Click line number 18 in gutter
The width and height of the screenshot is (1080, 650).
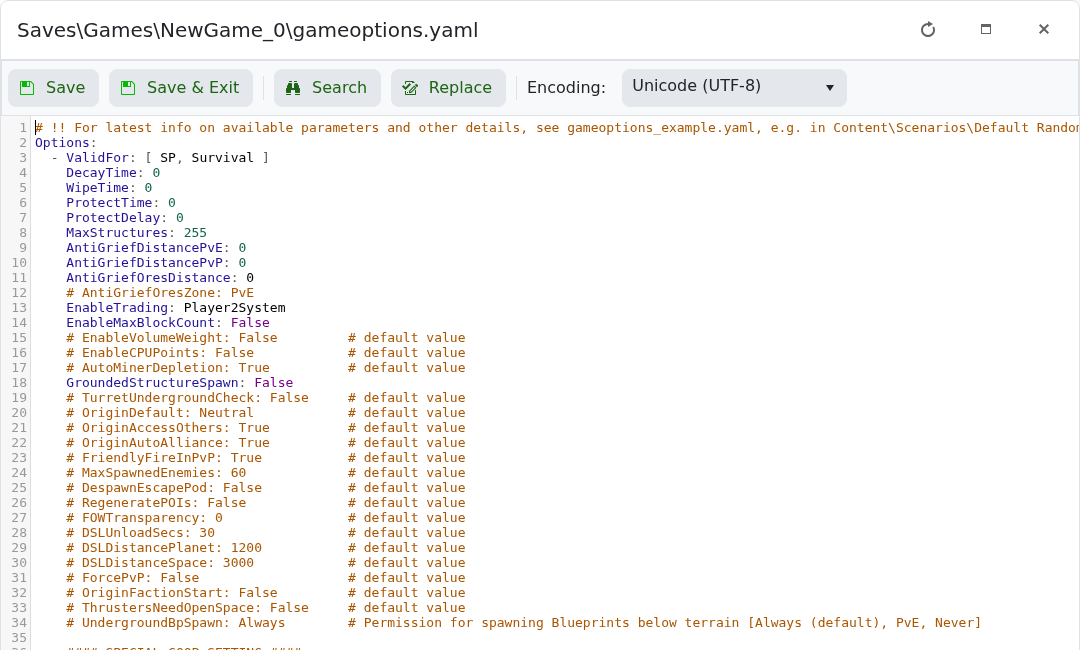[19, 383]
